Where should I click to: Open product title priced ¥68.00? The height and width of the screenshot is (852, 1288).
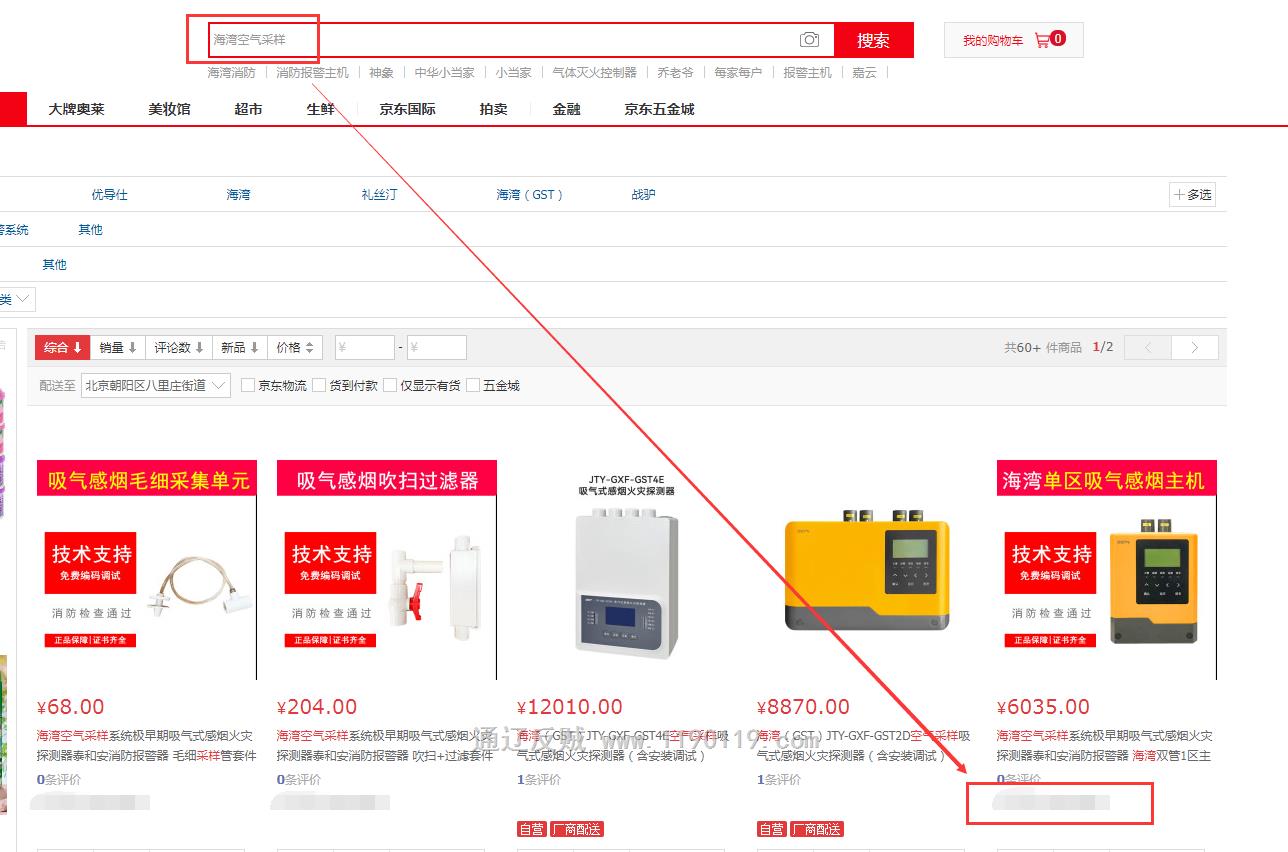pos(147,746)
